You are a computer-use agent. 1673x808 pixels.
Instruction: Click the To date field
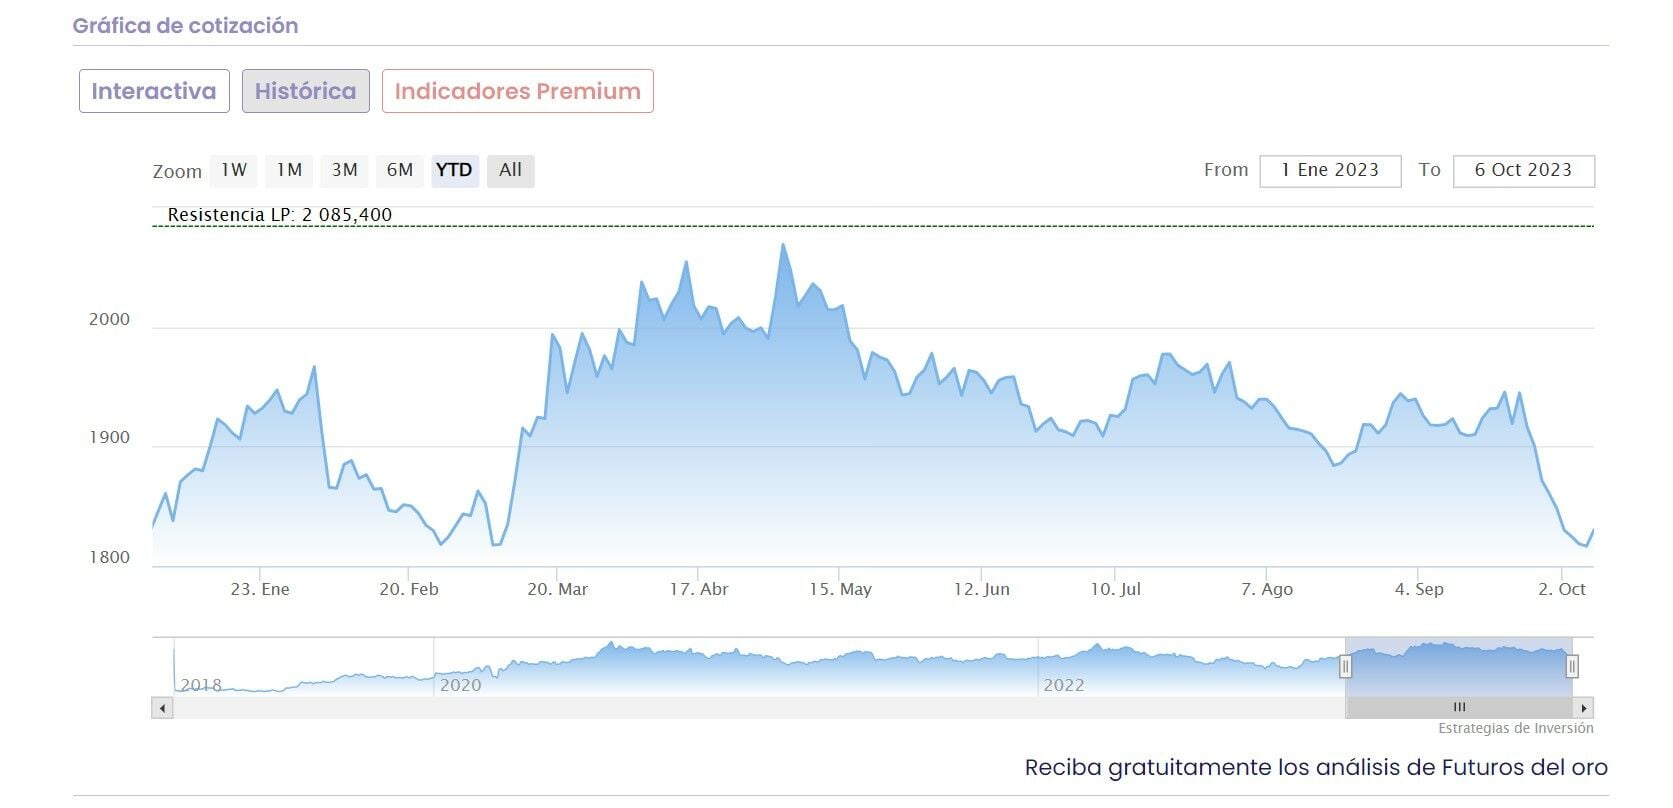click(x=1523, y=171)
